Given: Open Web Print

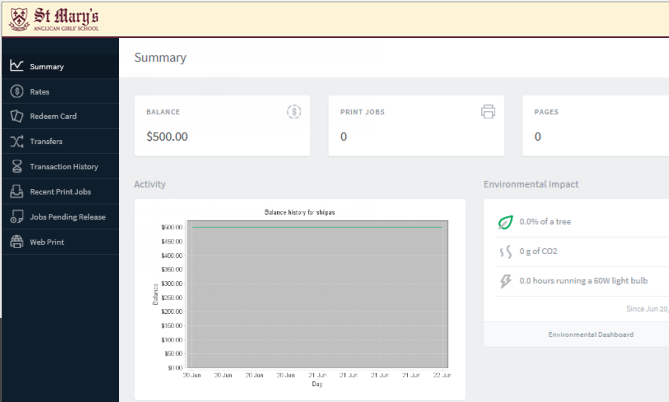Looking at the screenshot, I should point(61,242).
